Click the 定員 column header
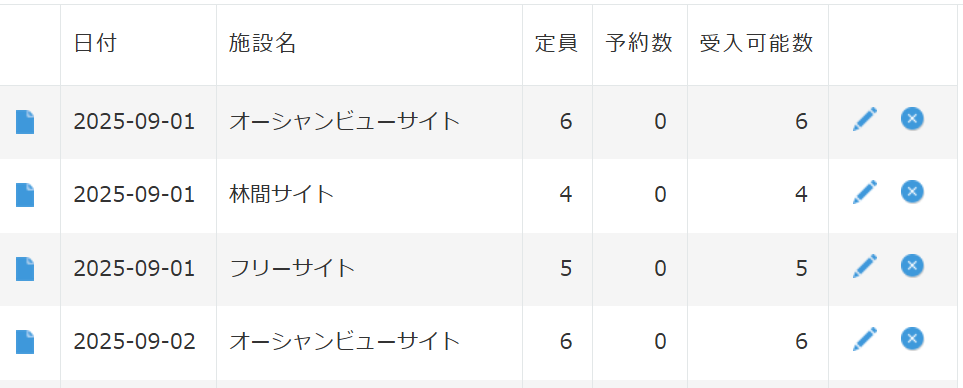Viewport: 963px width, 388px height. [x=556, y=44]
